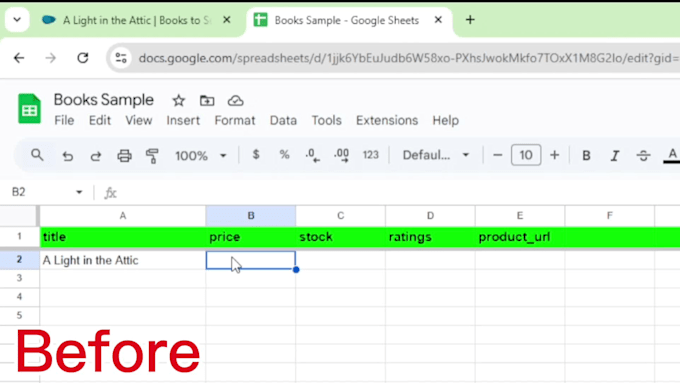This screenshot has height=383, width=680.
Task: Select row 3 header
Action: pyautogui.click(x=19, y=278)
